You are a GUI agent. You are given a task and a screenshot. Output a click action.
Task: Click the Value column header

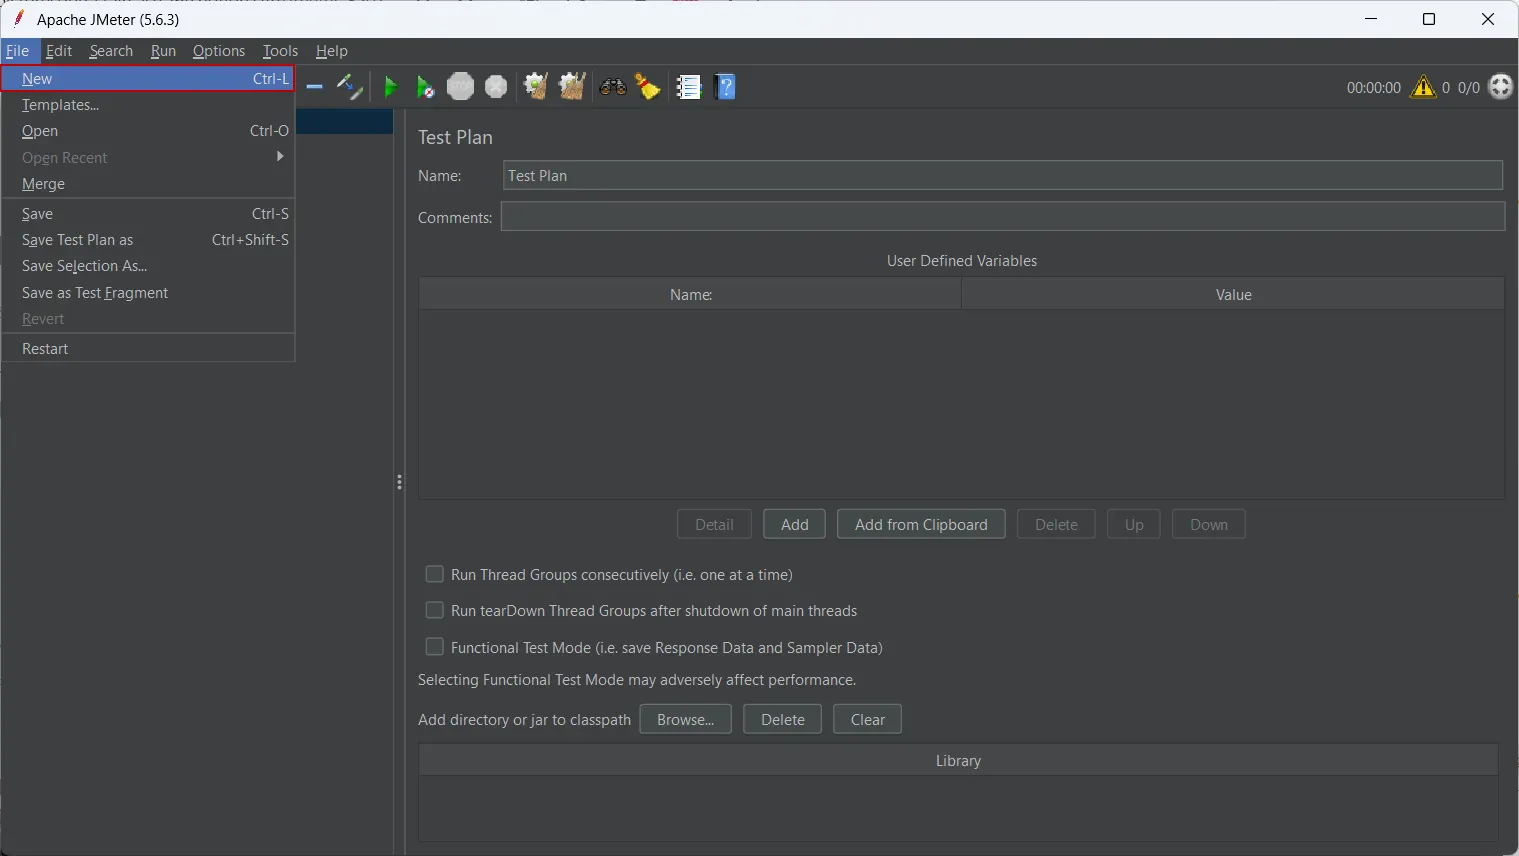pos(1233,294)
